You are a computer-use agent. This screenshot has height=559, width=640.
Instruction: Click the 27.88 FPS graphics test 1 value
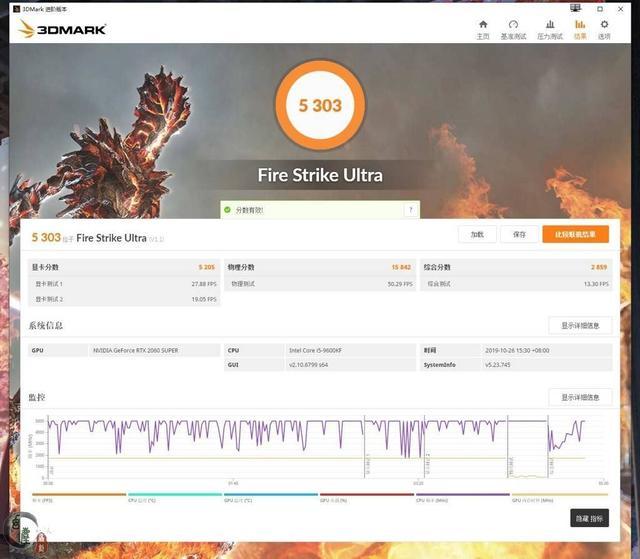(x=204, y=284)
